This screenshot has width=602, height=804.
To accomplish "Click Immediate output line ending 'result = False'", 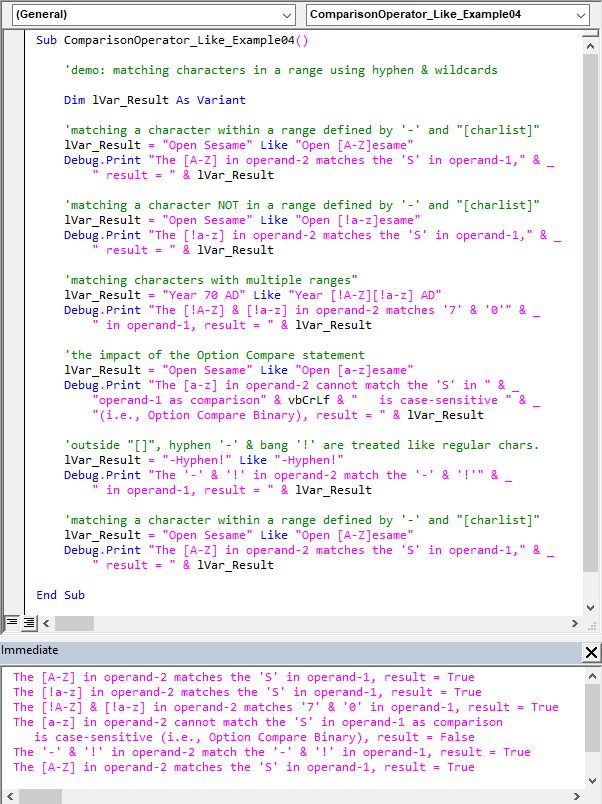I will tap(254, 737).
